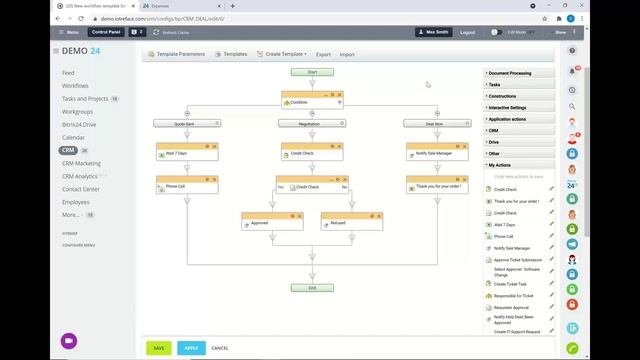The image size is (640, 360).
Task: Open the notifications bell in right sidebar
Action: point(572,71)
